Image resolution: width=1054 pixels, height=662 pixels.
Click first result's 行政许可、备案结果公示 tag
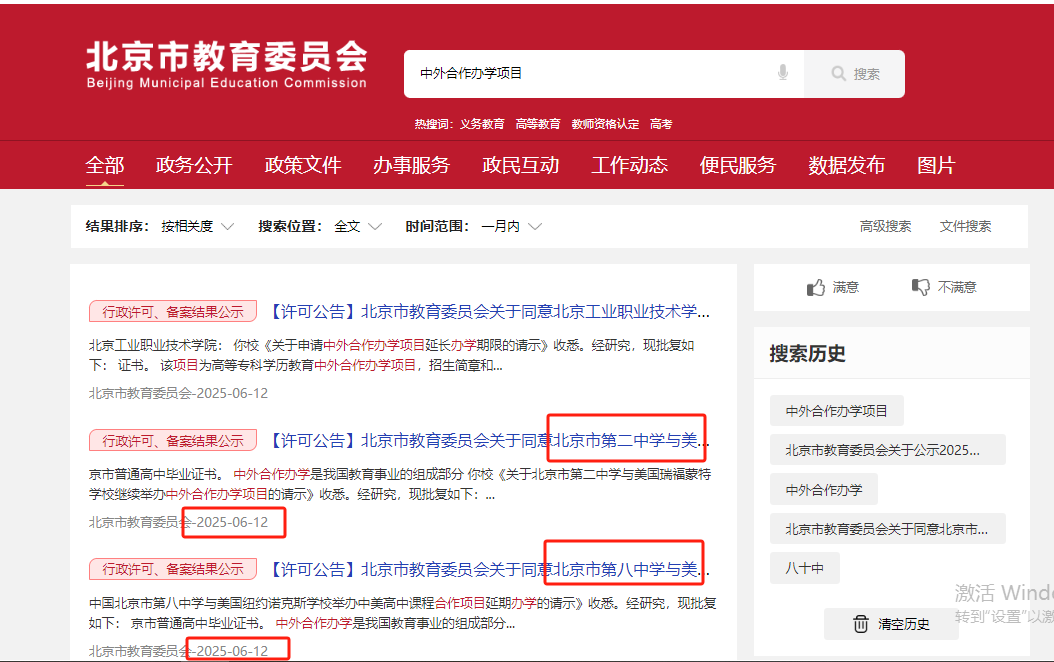(173, 312)
